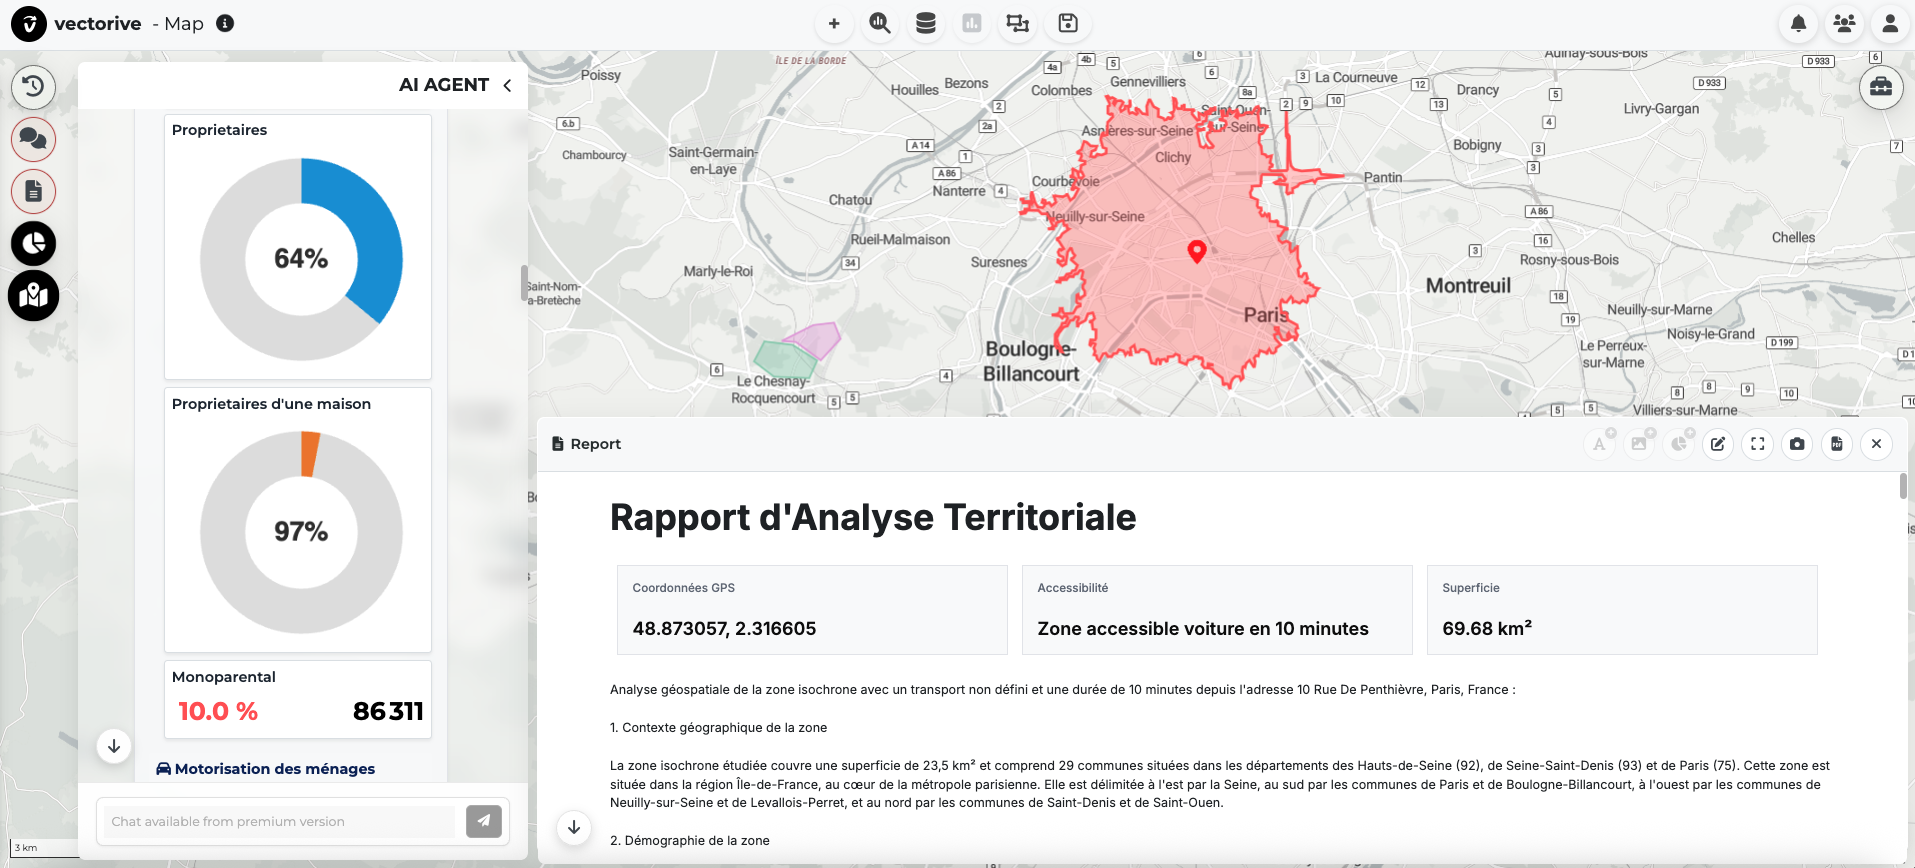Select the polygon zone drawing tool
This screenshot has height=868, width=1915.
pos(1017,23)
